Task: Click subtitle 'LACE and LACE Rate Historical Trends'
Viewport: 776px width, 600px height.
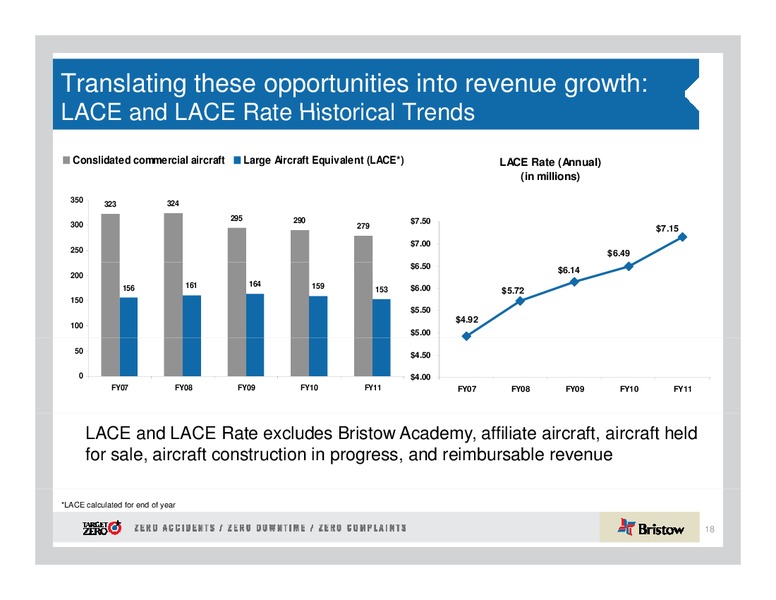Action: 268,112
